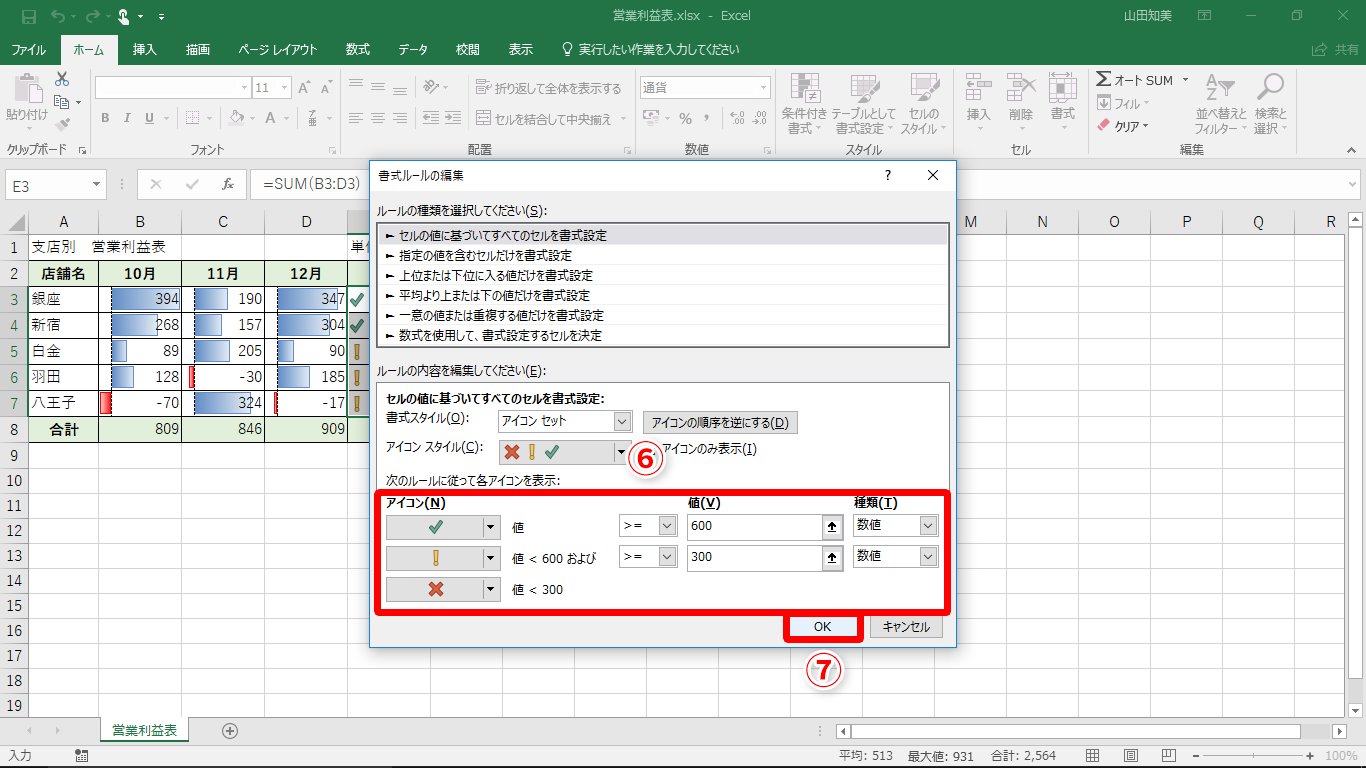Increase the font size with large A icon
The height and width of the screenshot is (768, 1366).
[x=304, y=88]
